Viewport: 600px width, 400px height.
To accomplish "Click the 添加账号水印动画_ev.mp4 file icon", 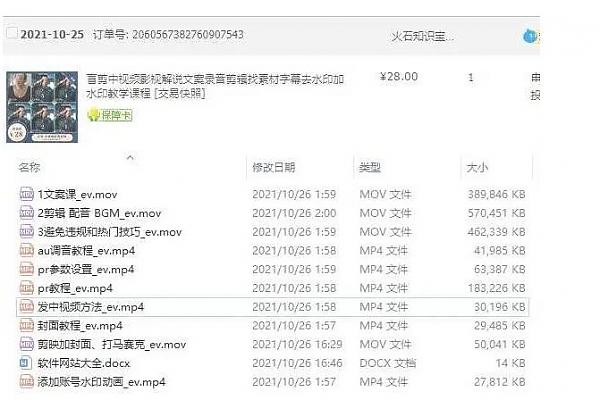I will coord(27,382).
